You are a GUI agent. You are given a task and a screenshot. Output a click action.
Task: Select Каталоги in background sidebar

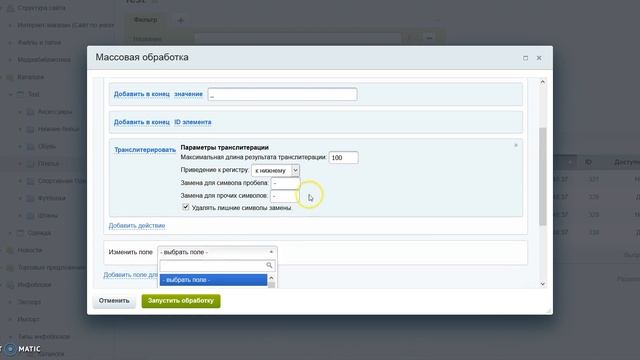31,77
